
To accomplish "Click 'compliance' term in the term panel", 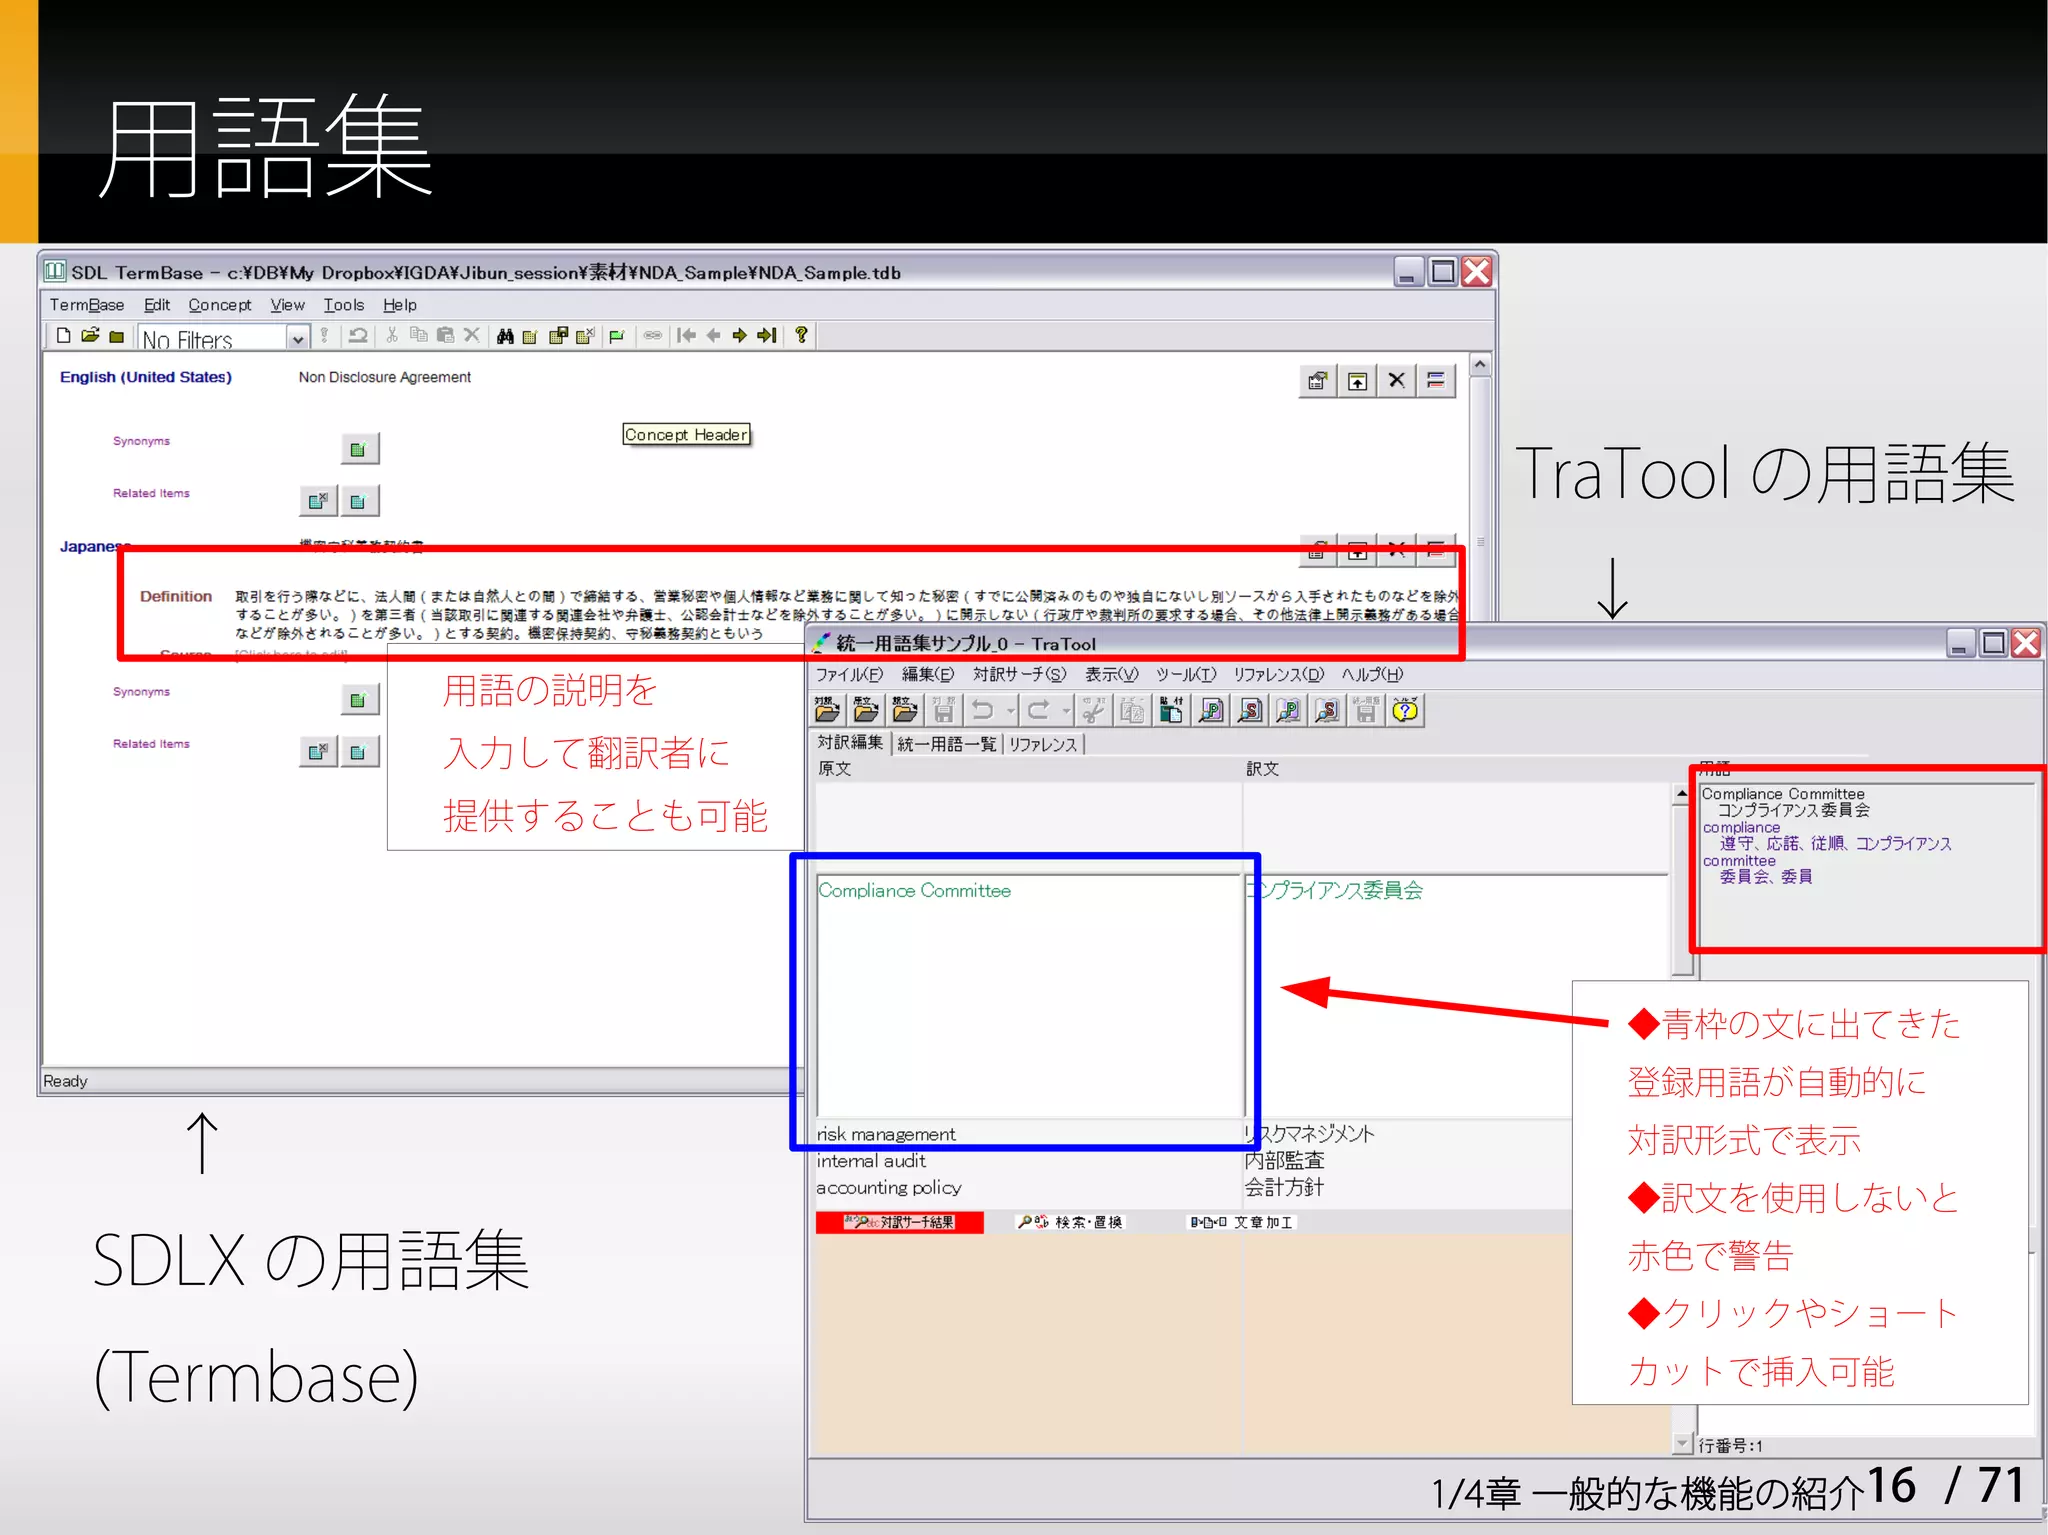I will pos(1741,828).
